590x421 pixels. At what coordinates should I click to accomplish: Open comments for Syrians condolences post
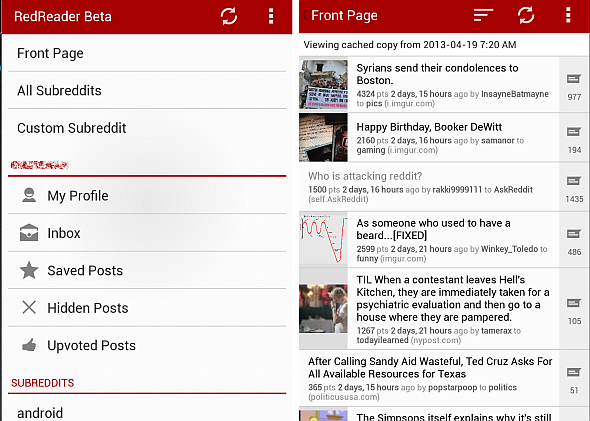coord(574,84)
